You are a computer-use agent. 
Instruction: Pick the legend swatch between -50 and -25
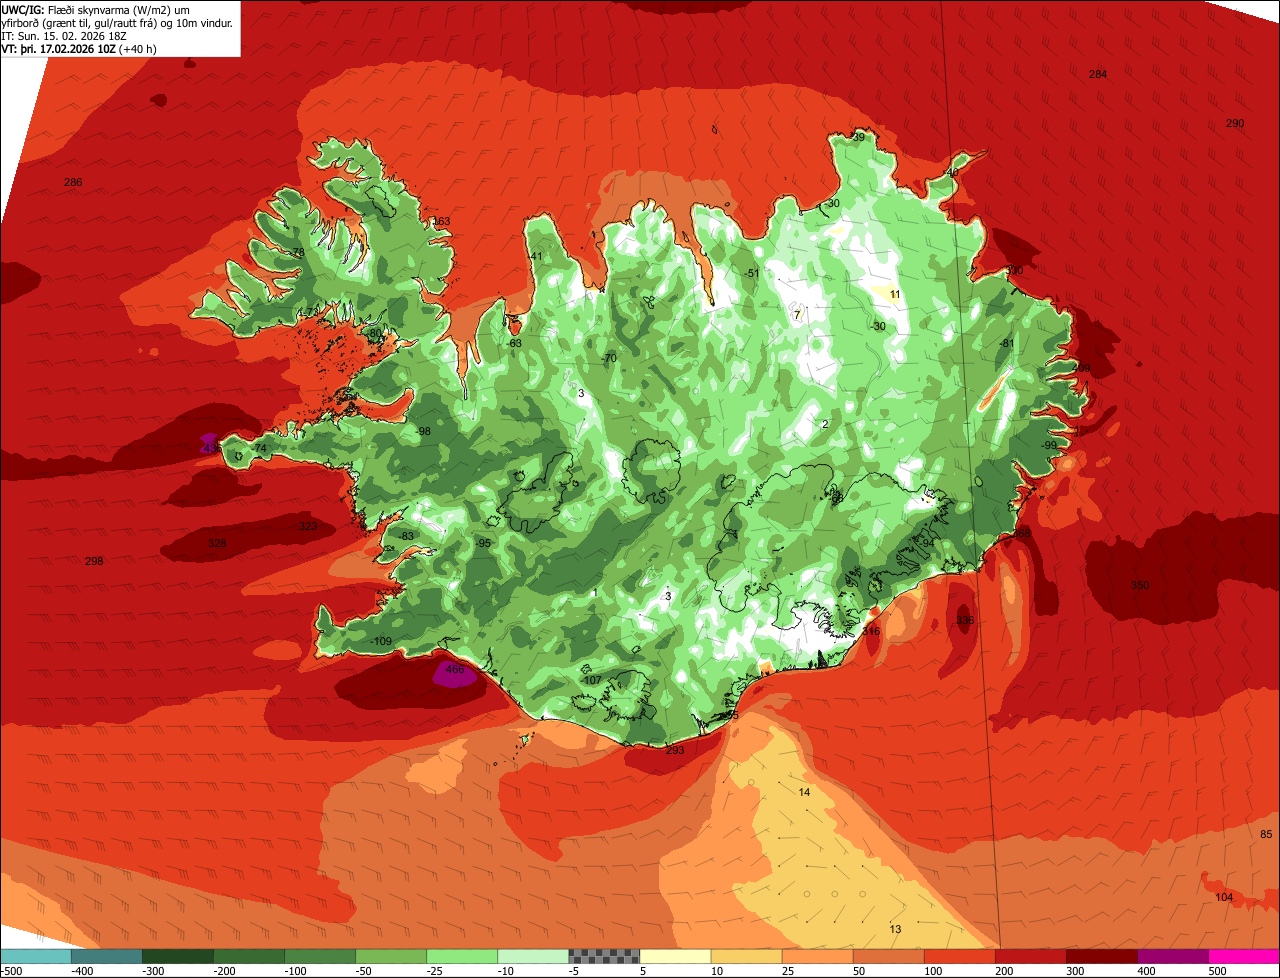click(x=390, y=956)
